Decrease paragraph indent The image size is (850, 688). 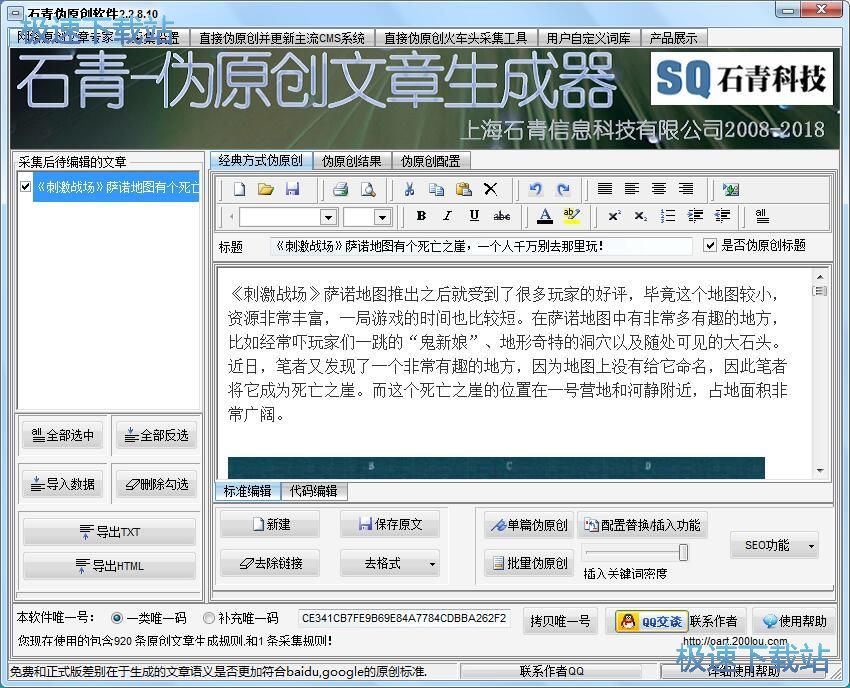point(722,216)
